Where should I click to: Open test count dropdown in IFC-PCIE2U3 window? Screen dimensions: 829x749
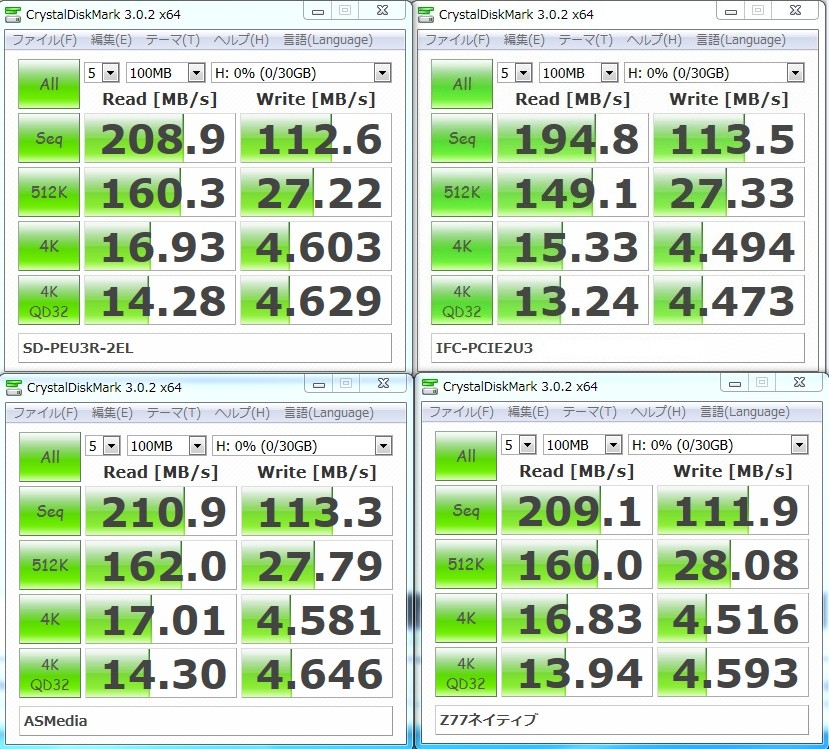click(515, 73)
